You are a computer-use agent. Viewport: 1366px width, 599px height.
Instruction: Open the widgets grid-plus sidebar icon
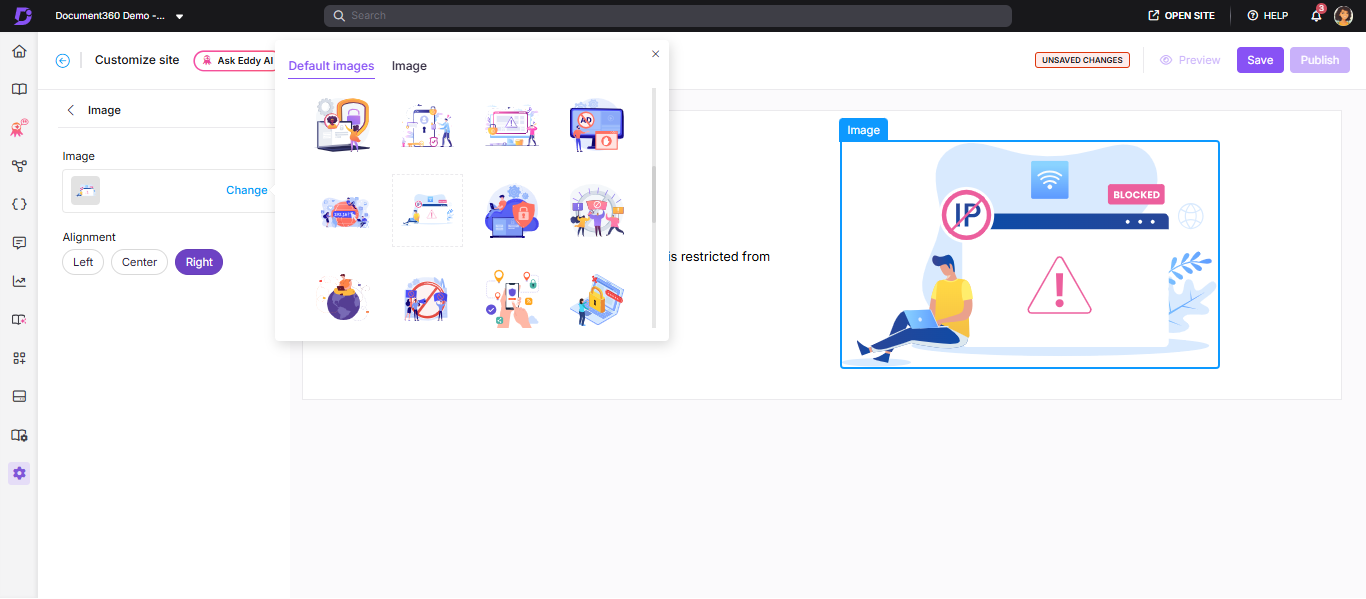19,358
